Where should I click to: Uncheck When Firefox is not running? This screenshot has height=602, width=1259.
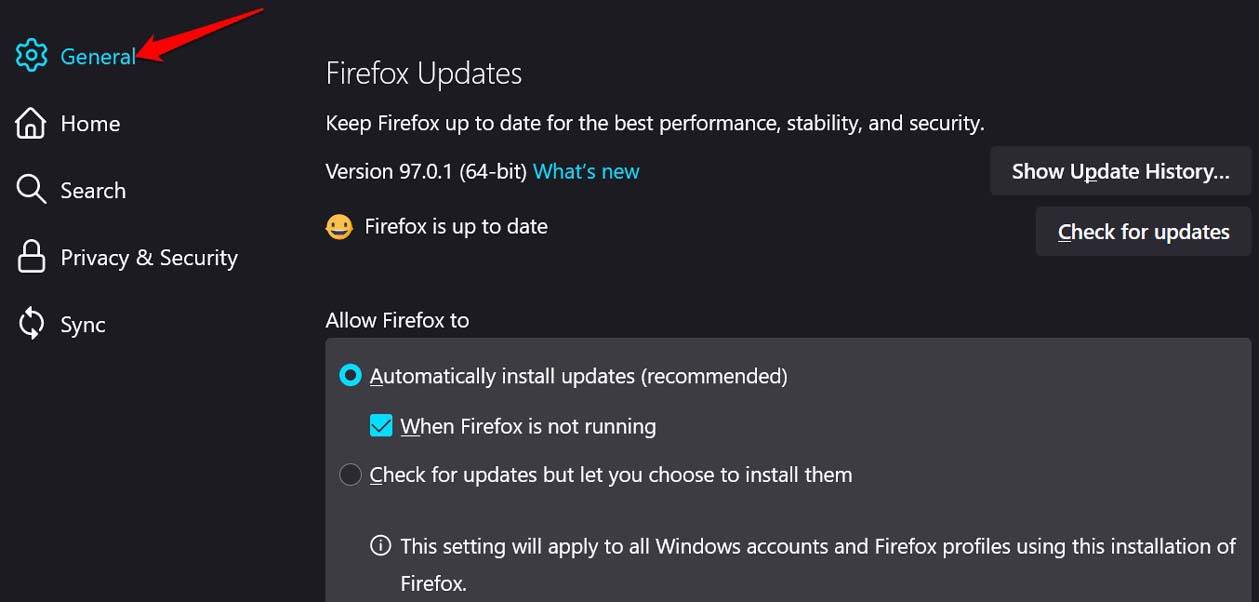tap(380, 425)
